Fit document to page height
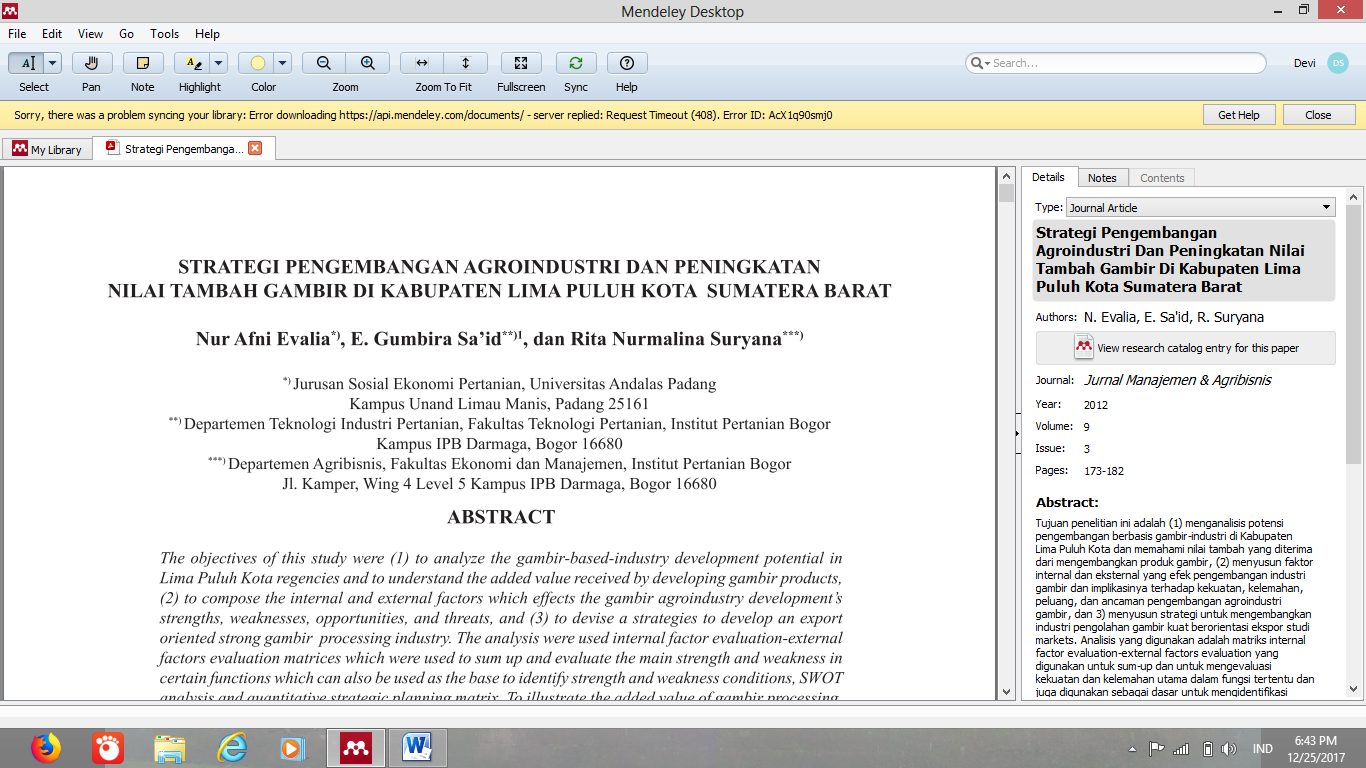The image size is (1366, 768). point(465,63)
